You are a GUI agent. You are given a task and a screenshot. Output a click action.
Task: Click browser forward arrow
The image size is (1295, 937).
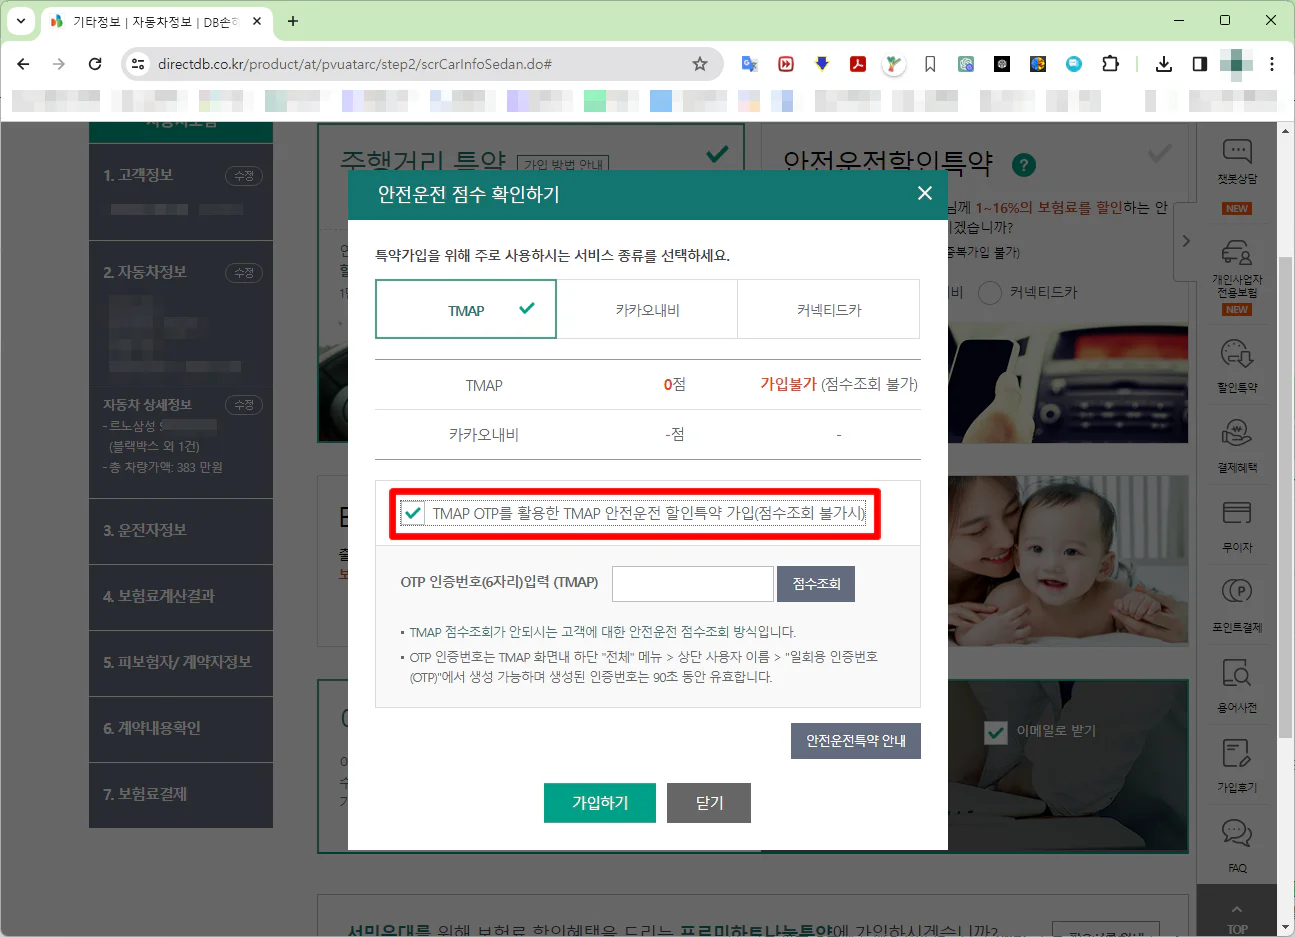(59, 64)
